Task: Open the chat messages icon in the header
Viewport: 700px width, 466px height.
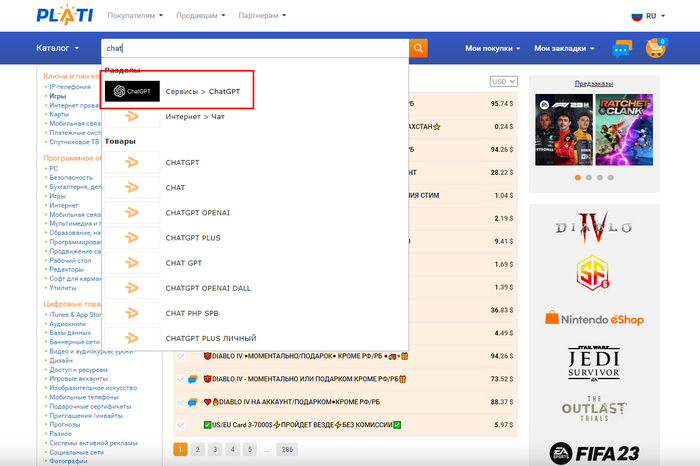Action: [x=622, y=48]
